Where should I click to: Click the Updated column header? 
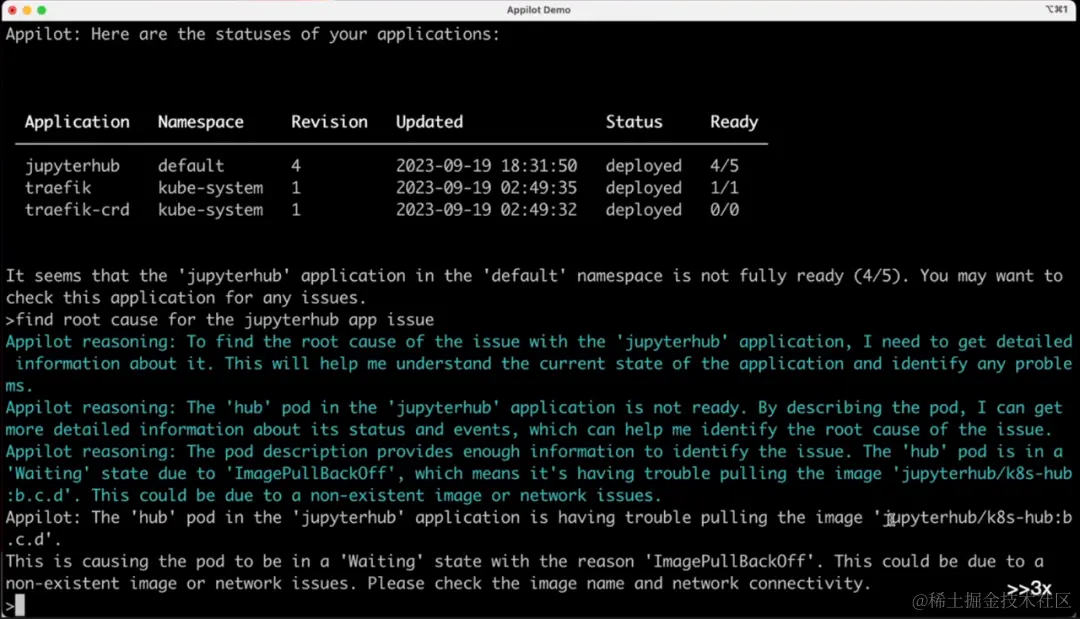[429, 122]
